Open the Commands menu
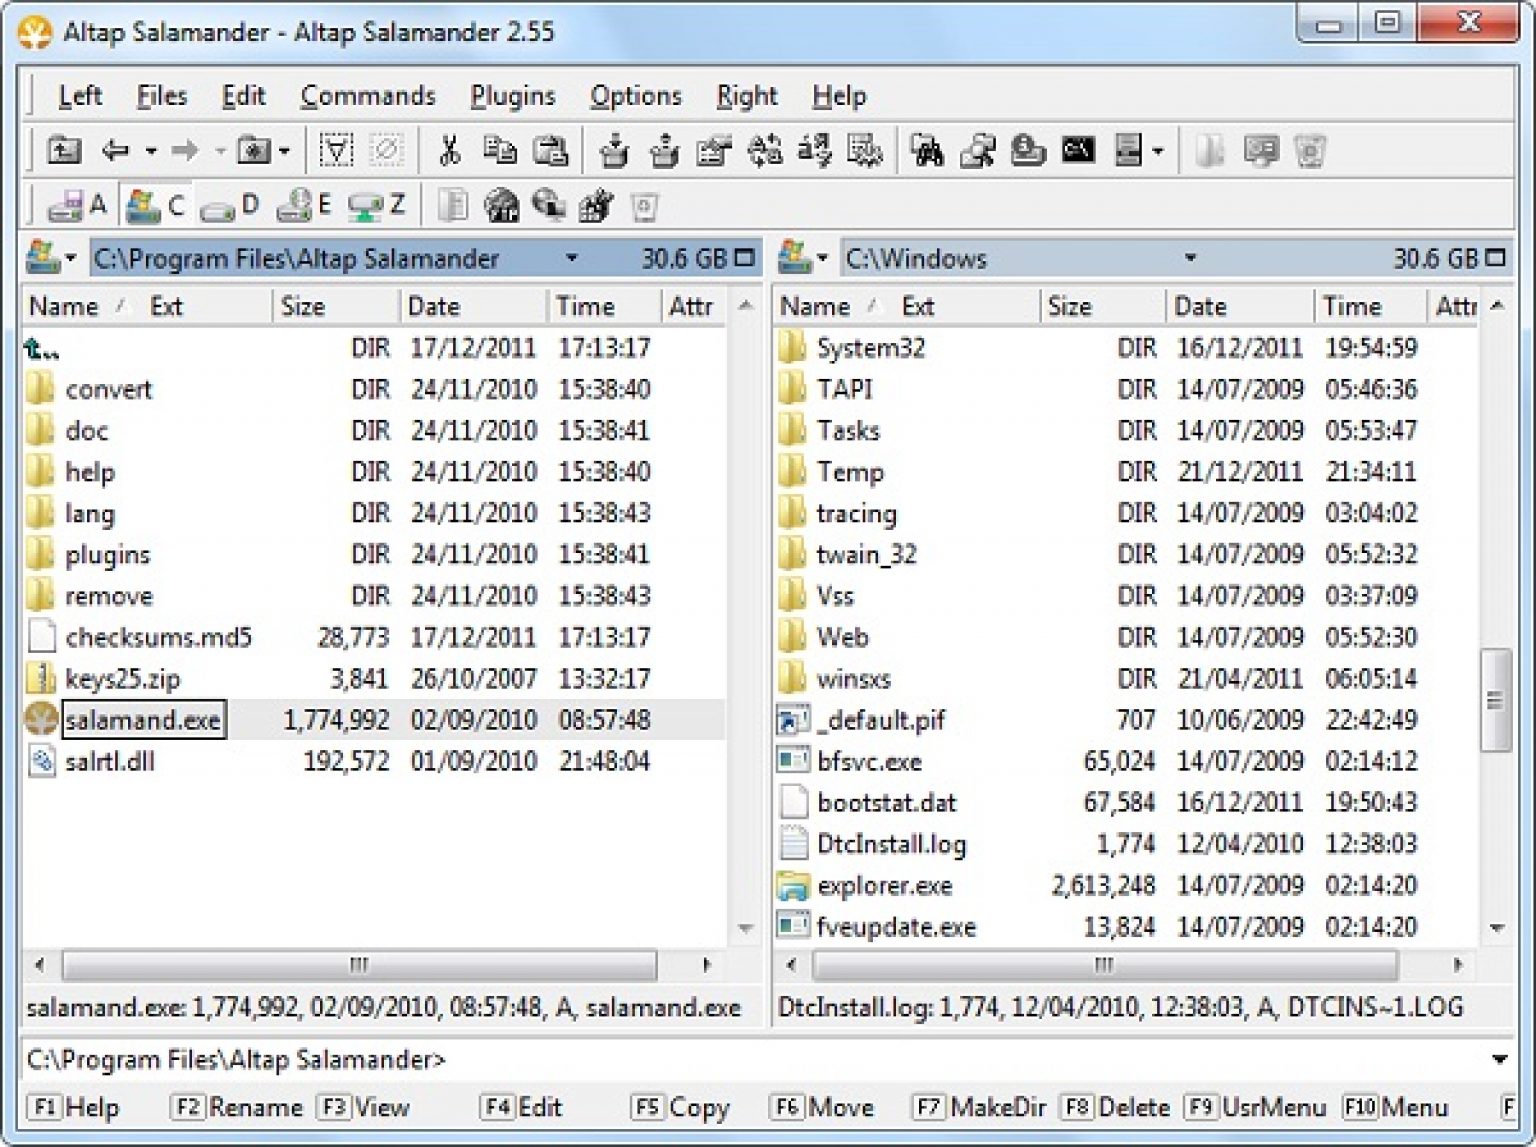The image size is (1536, 1147). 368,96
